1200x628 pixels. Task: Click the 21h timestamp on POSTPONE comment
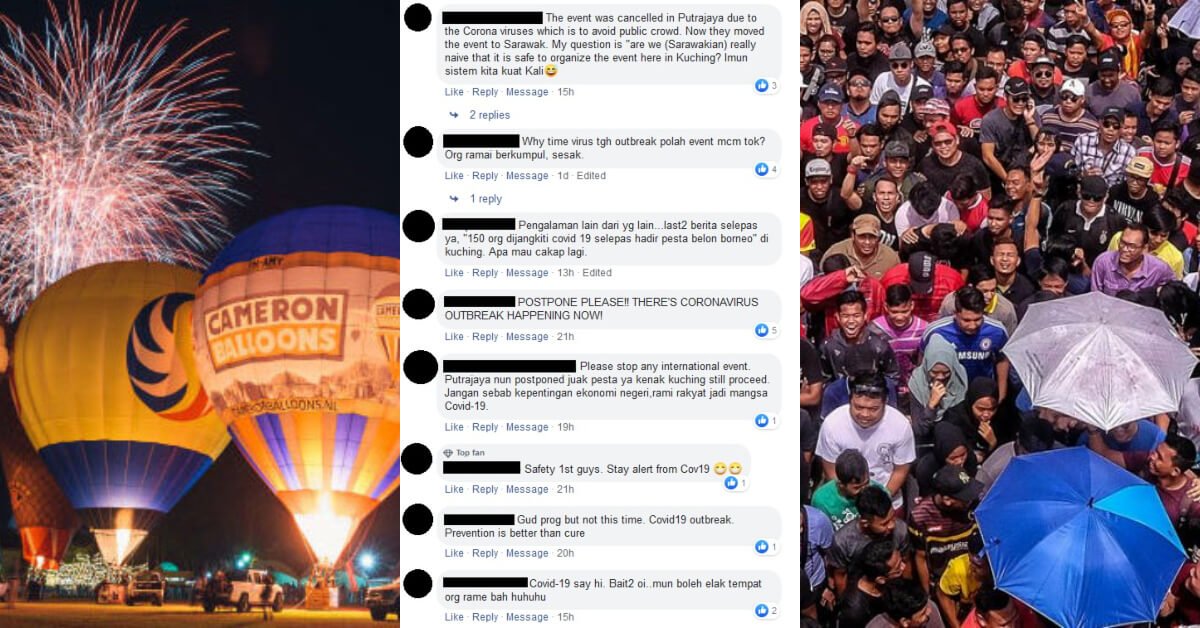565,337
